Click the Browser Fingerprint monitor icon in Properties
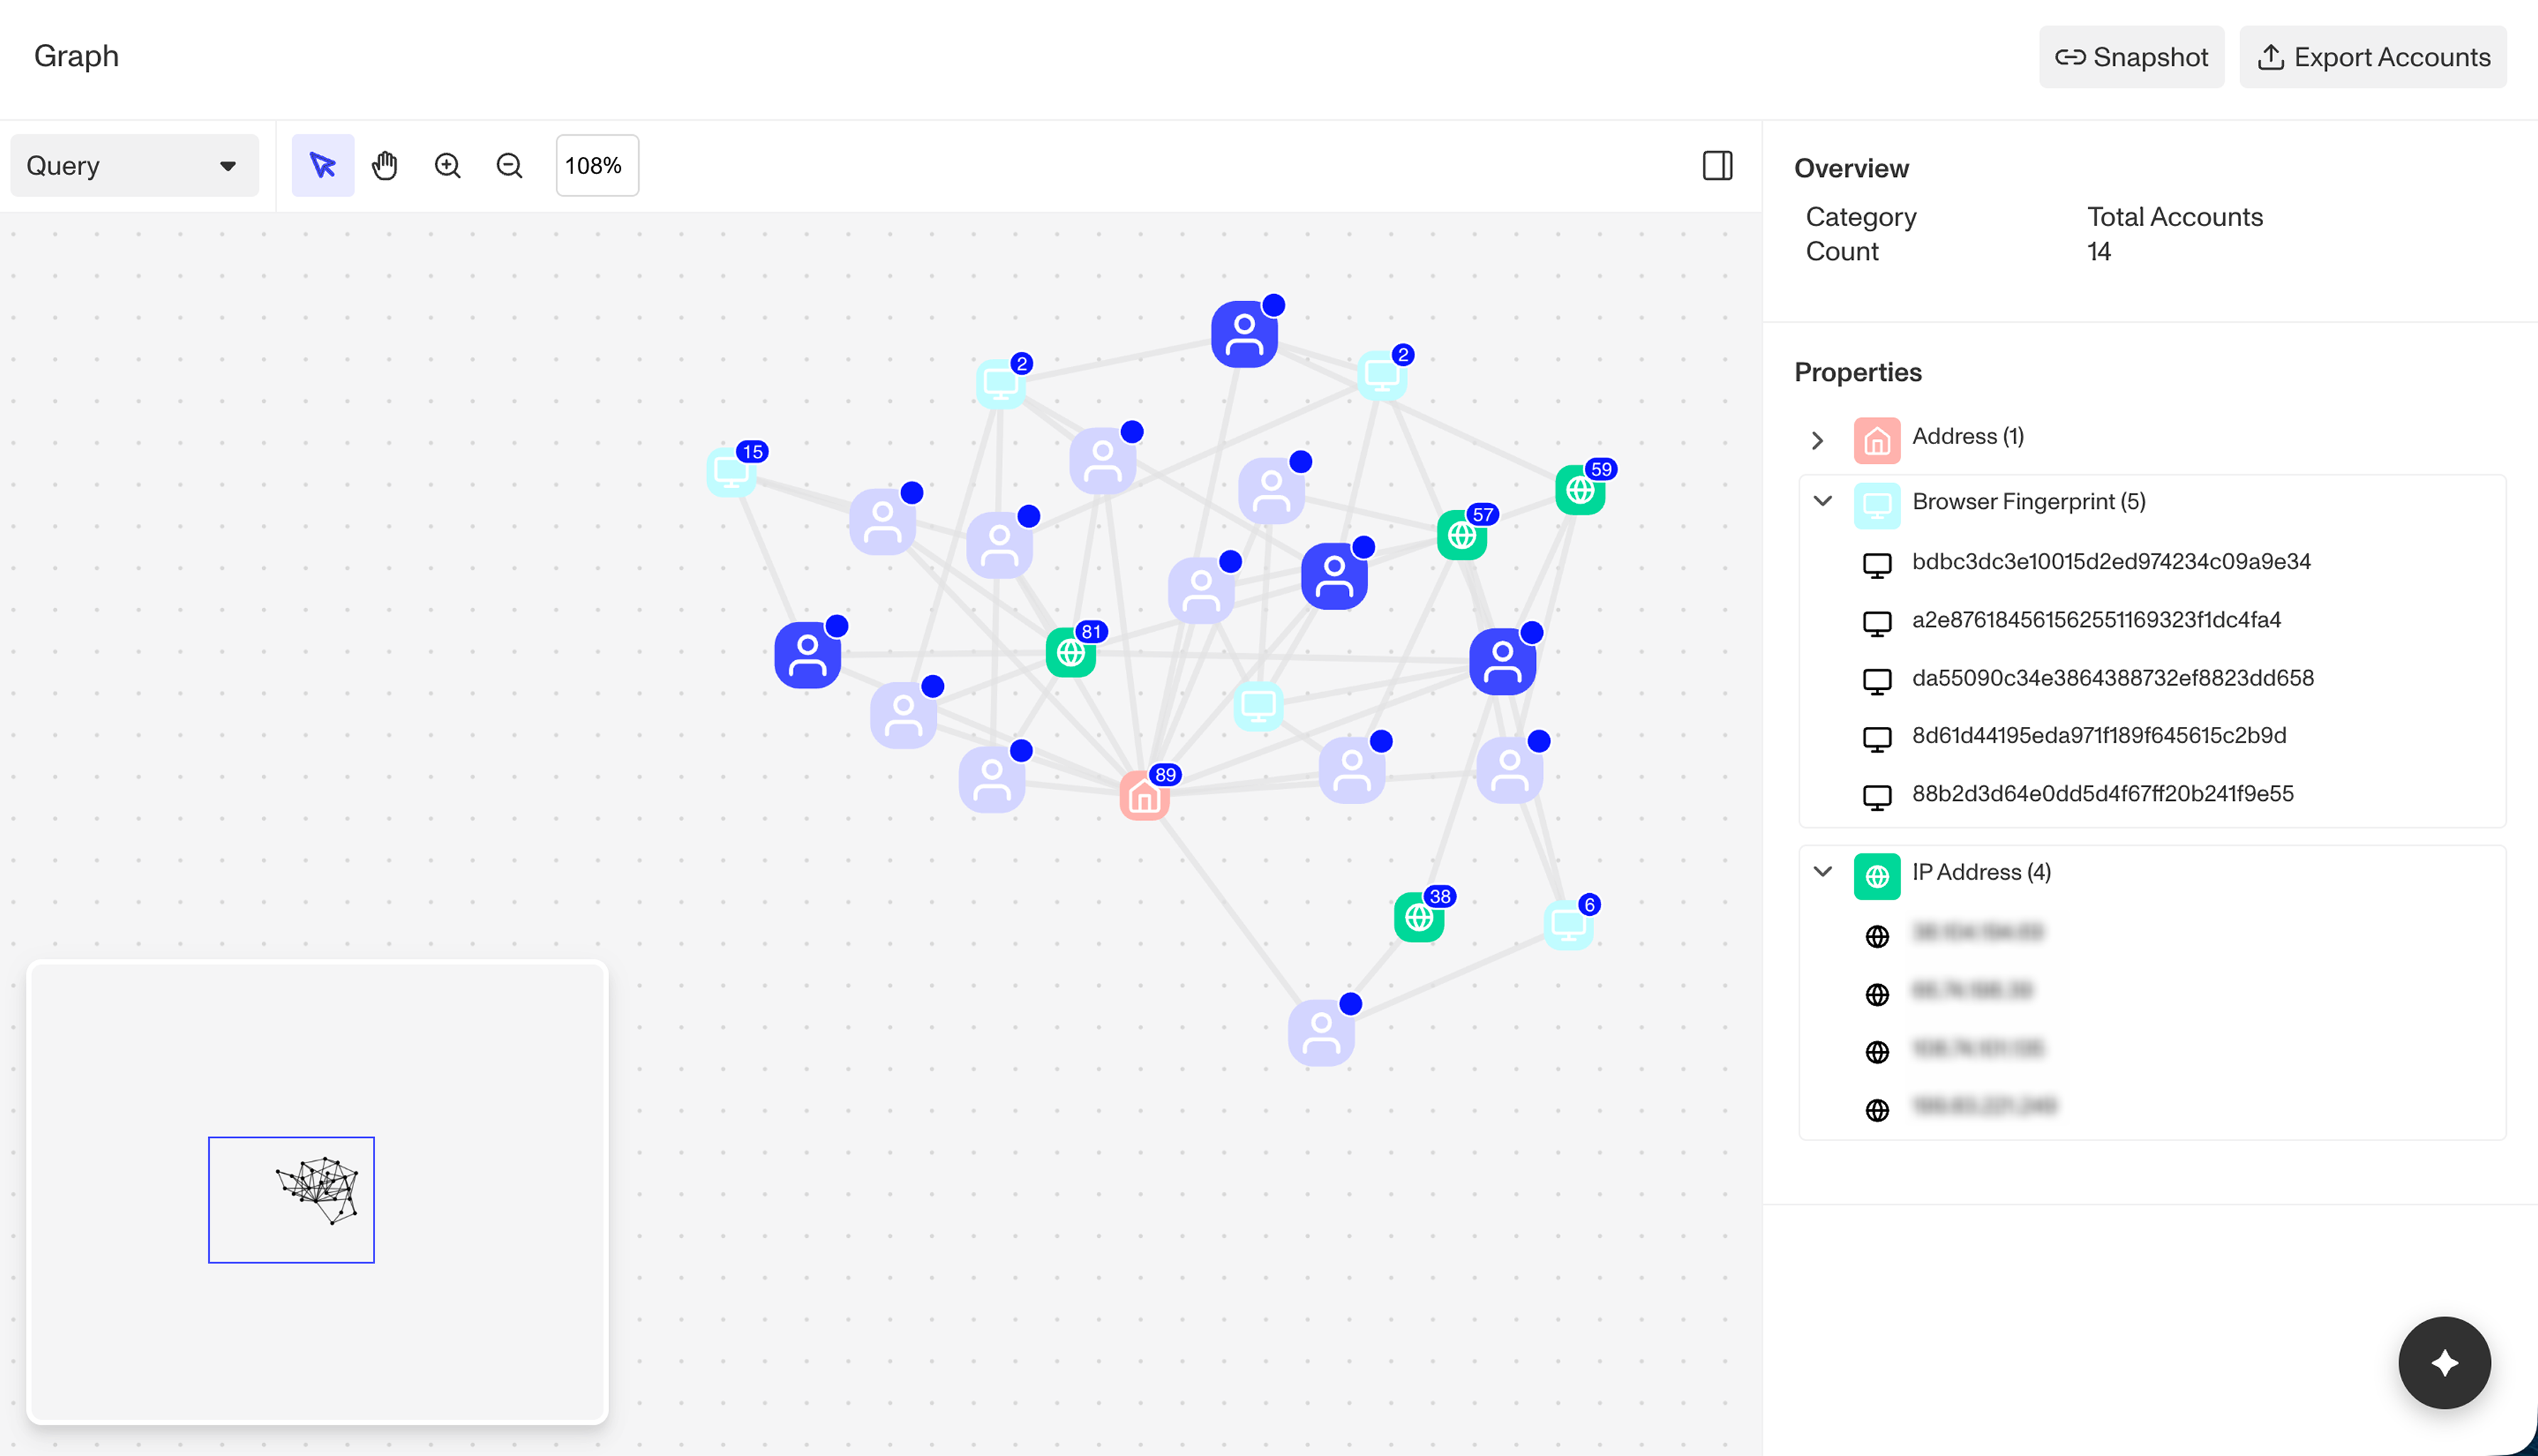The image size is (2538, 1456). (1877, 505)
